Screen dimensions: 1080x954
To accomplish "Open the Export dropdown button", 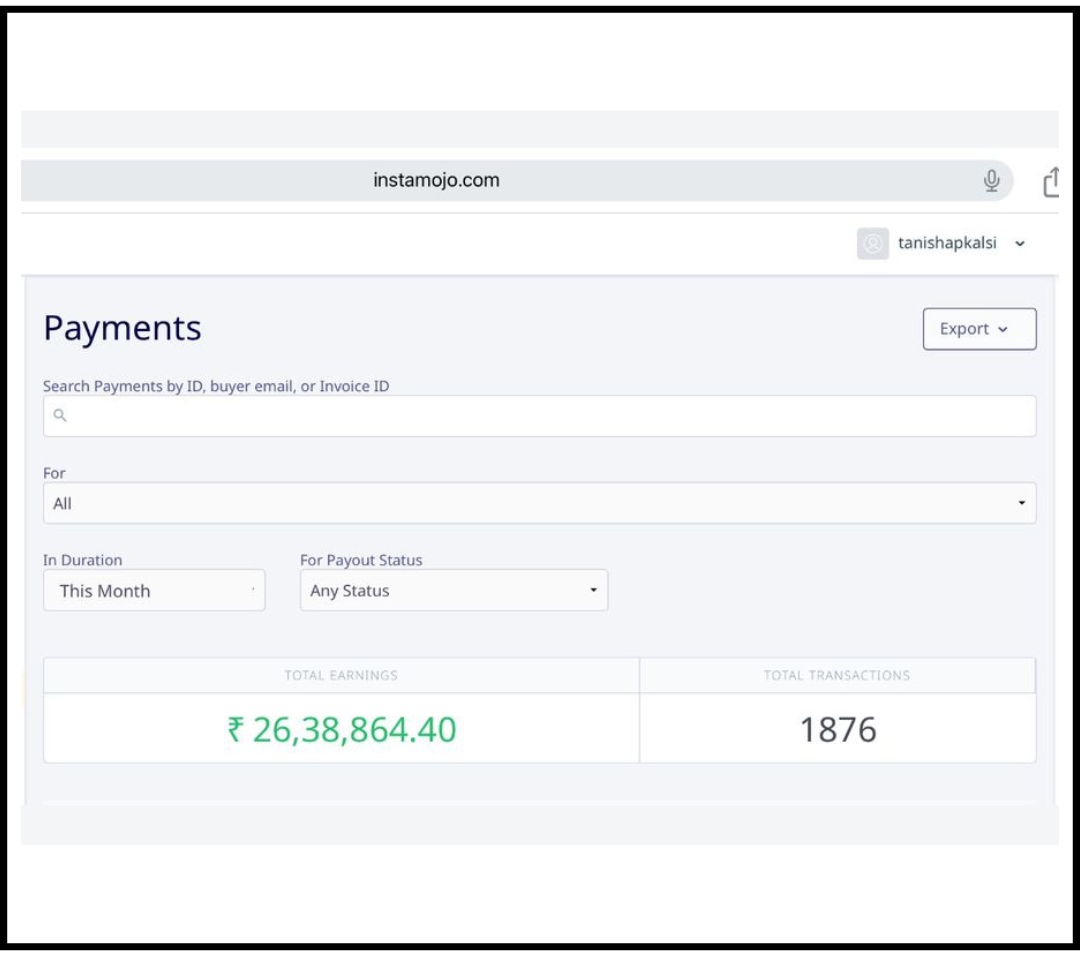I will tap(979, 329).
